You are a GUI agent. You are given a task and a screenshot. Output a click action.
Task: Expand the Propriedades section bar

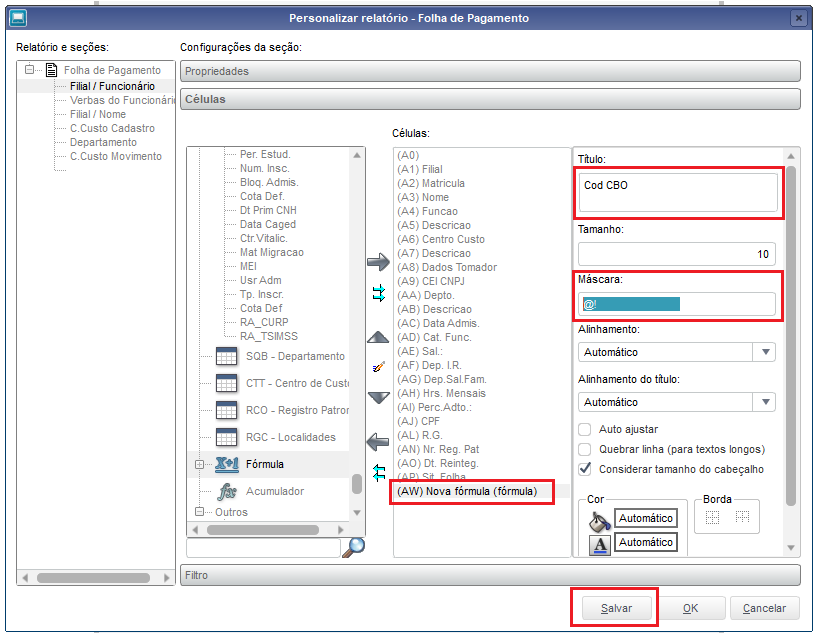(x=490, y=71)
